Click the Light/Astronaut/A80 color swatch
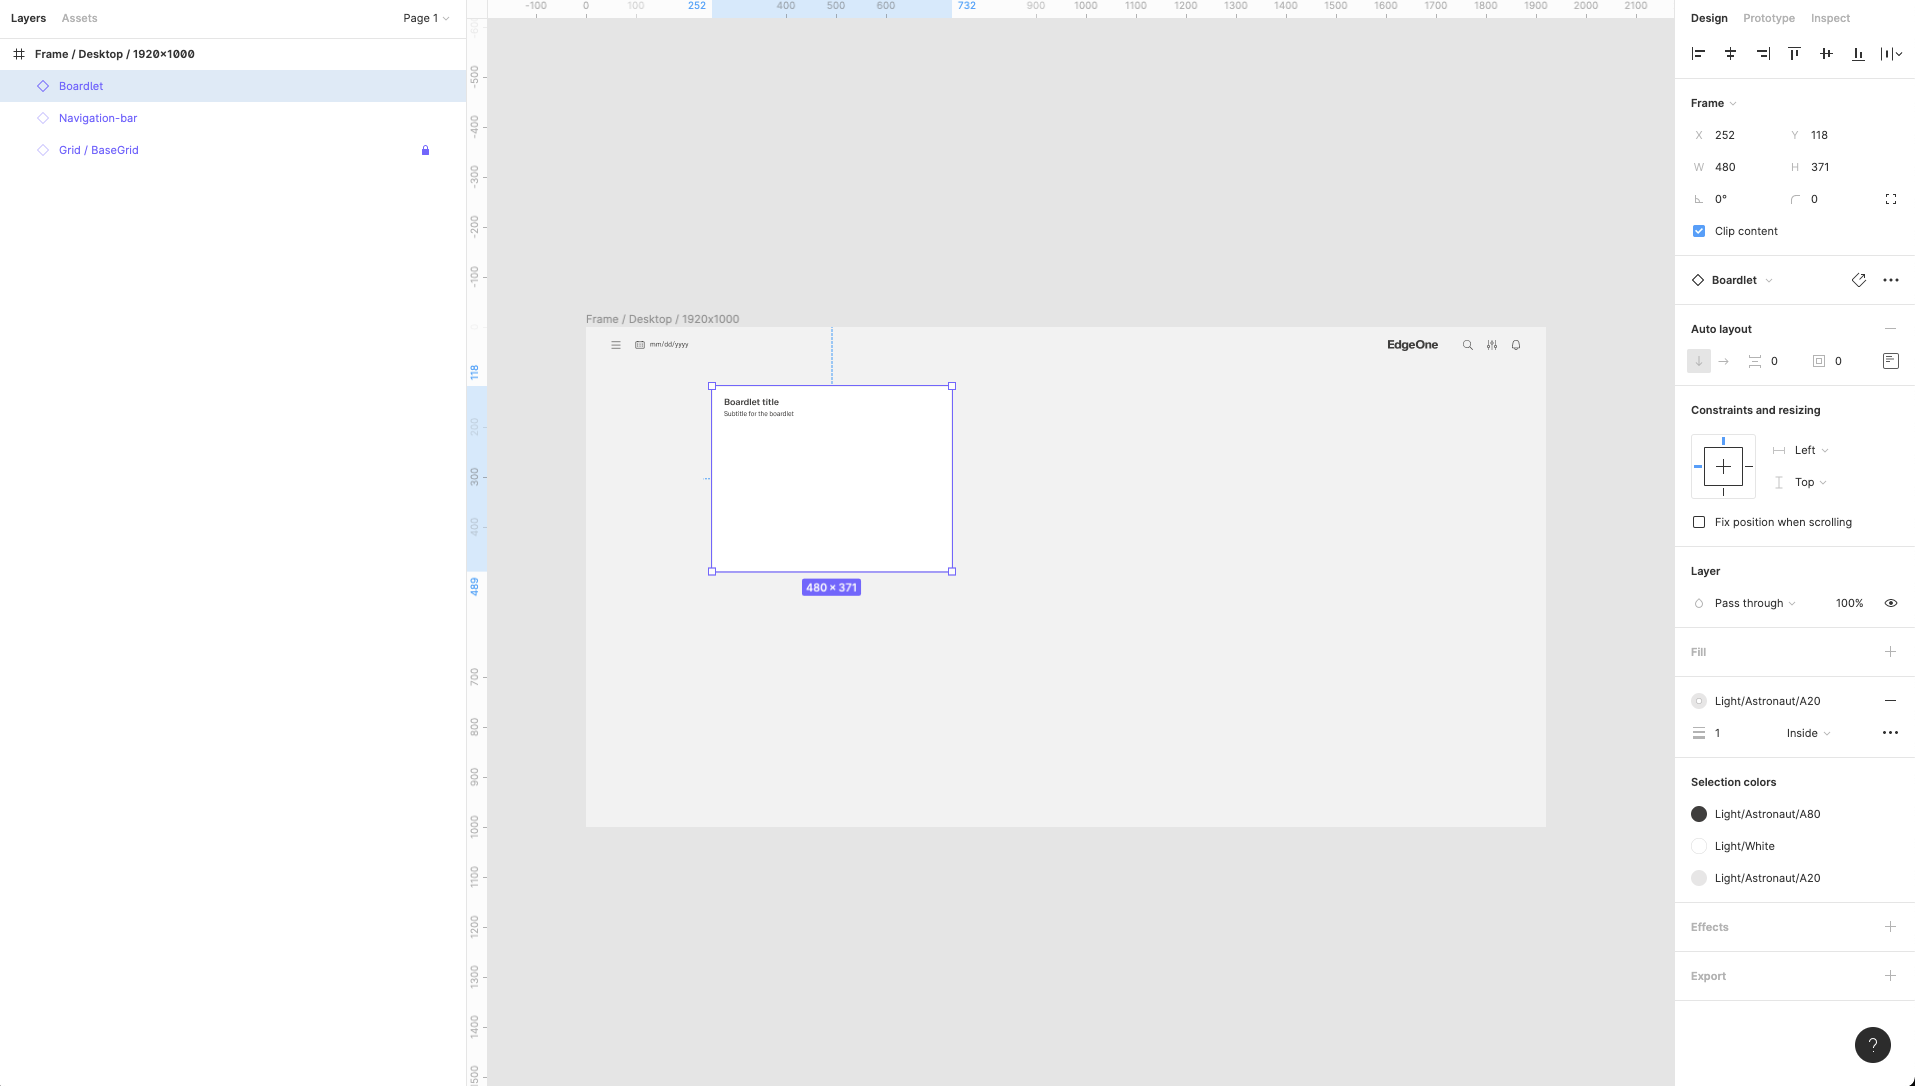The image size is (1915, 1086). tap(1699, 814)
